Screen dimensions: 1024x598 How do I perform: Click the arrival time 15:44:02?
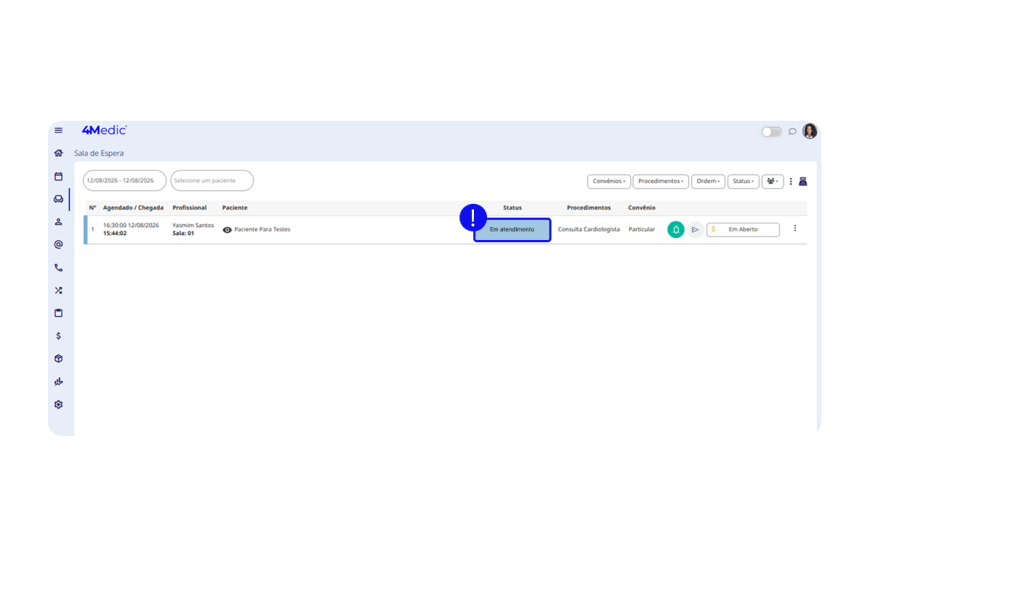click(115, 233)
